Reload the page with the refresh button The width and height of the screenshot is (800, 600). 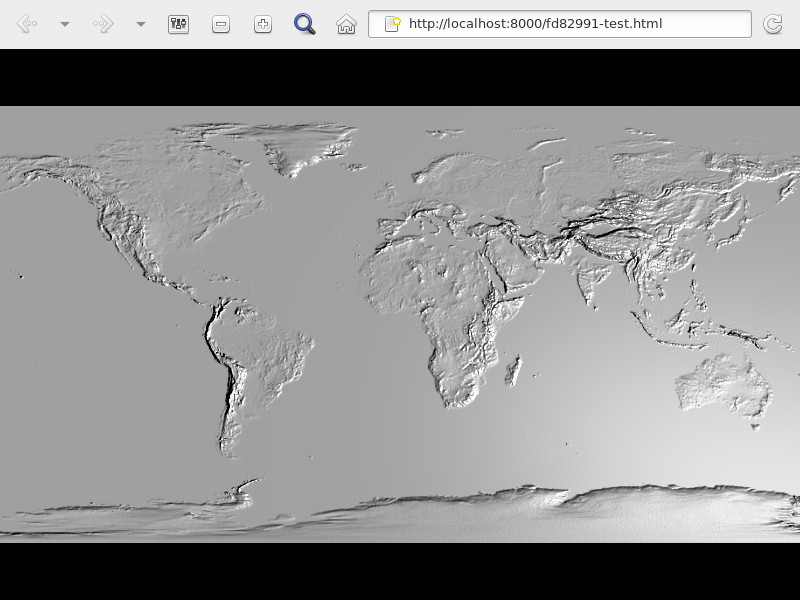(x=772, y=24)
